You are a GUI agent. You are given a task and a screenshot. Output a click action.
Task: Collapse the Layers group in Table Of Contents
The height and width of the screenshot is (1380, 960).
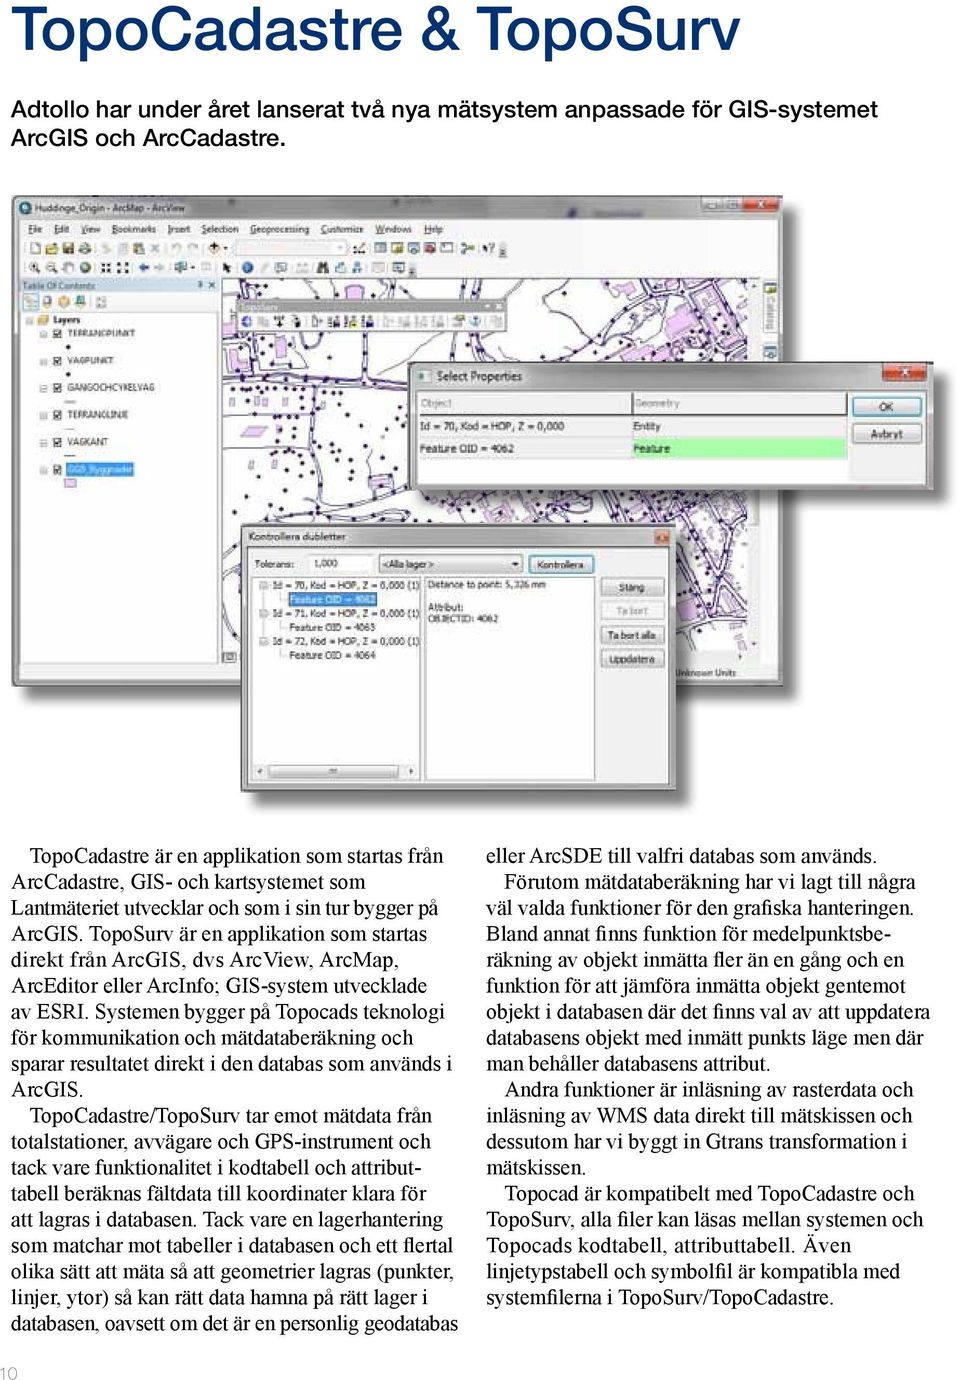(x=30, y=320)
